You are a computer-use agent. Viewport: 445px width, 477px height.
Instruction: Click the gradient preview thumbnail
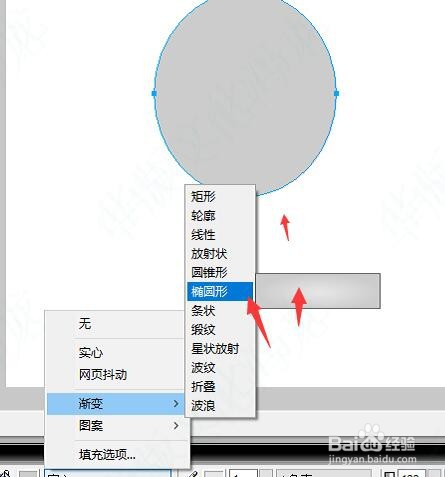click(x=318, y=291)
